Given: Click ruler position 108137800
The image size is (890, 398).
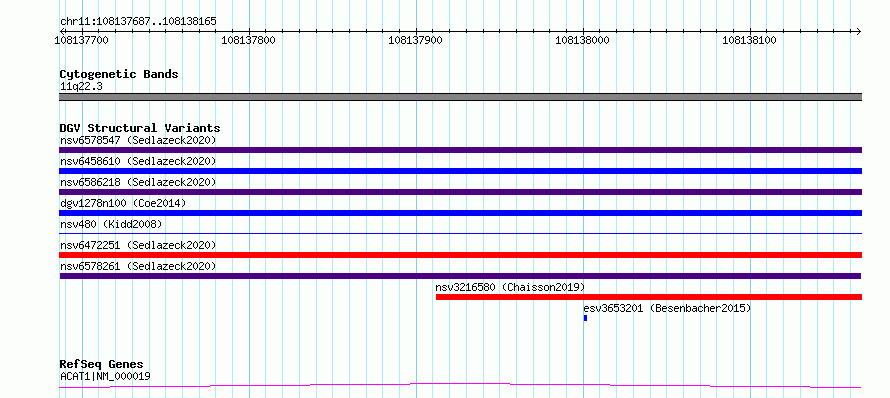Looking at the screenshot, I should tap(248, 40).
